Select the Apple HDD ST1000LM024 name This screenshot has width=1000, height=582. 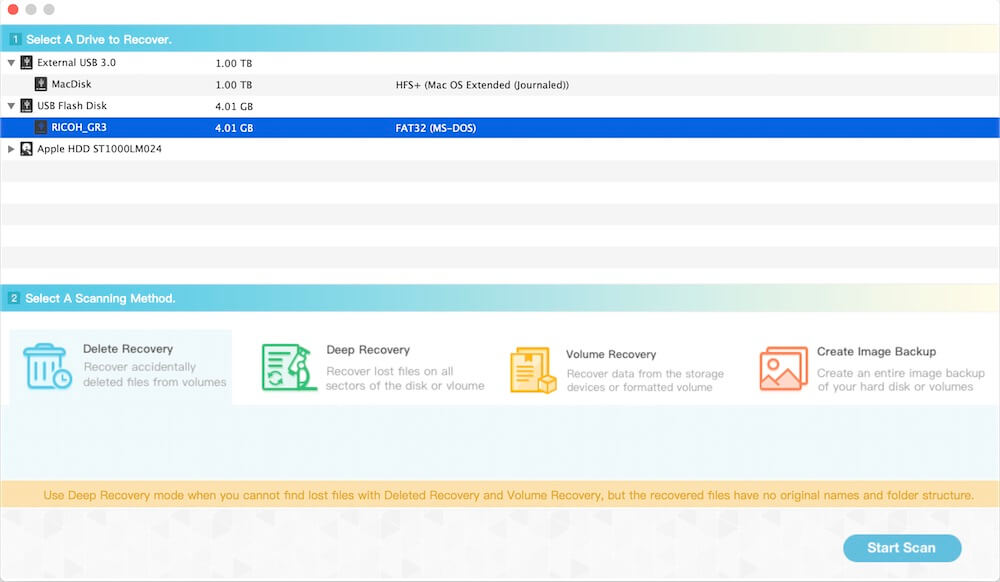[x=99, y=149]
